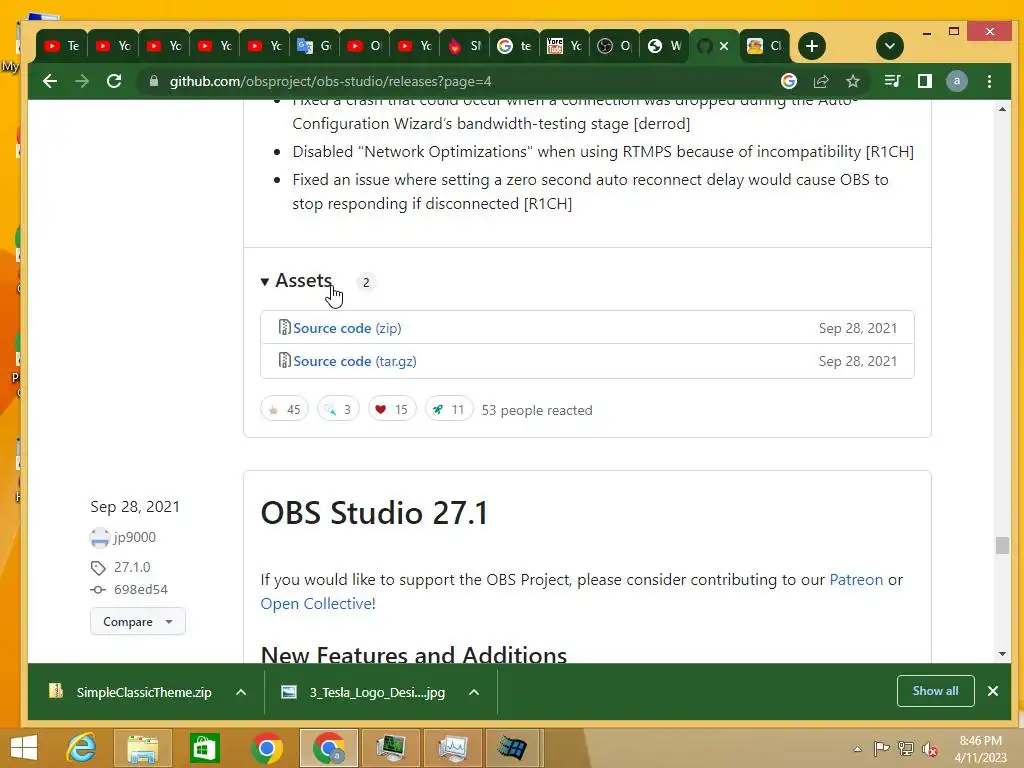Download Source code (zip)
Screen dimensions: 1024x768
pyautogui.click(x=347, y=328)
